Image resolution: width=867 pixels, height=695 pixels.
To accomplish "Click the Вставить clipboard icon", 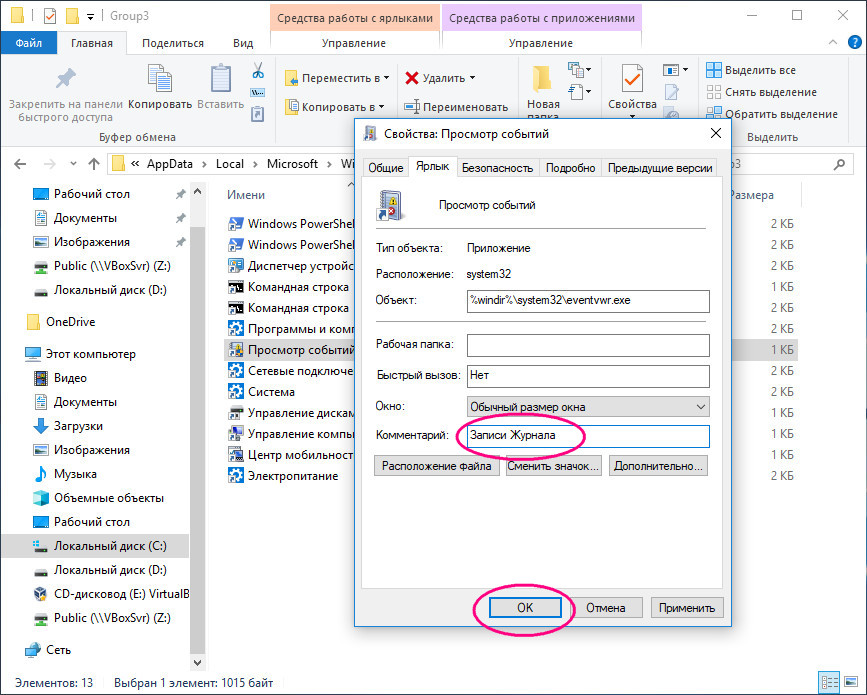I will (221, 78).
